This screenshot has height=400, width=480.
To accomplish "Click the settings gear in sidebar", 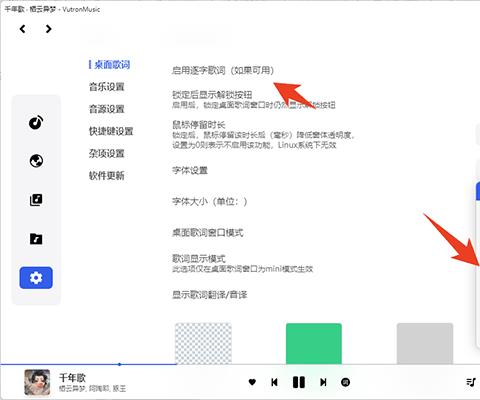I will pos(36,278).
